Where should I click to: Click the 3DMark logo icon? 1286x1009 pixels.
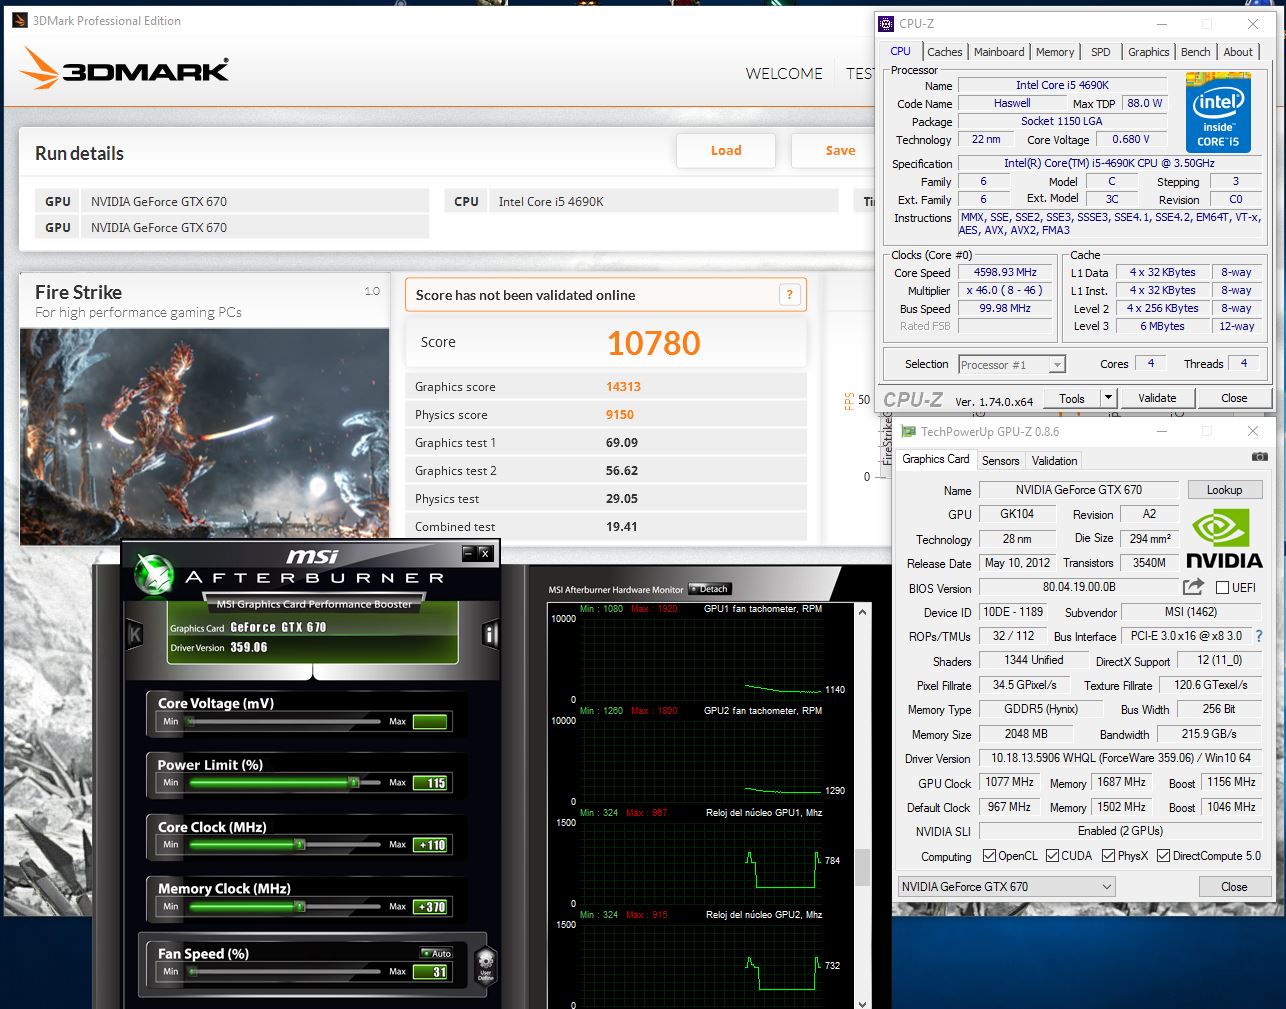coord(40,68)
